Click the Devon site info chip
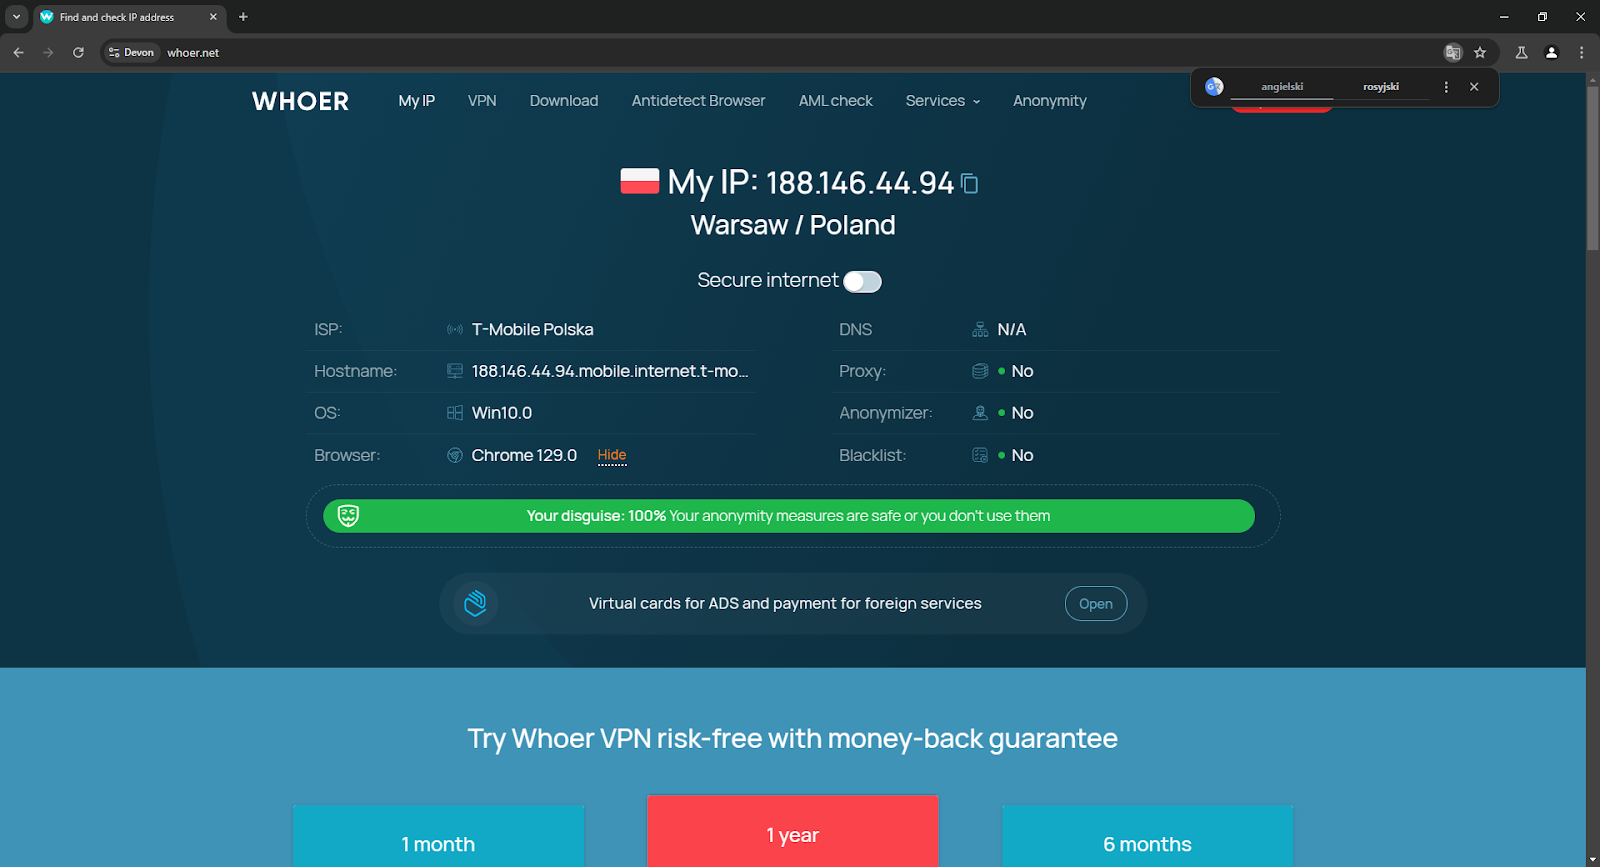 click(x=132, y=53)
